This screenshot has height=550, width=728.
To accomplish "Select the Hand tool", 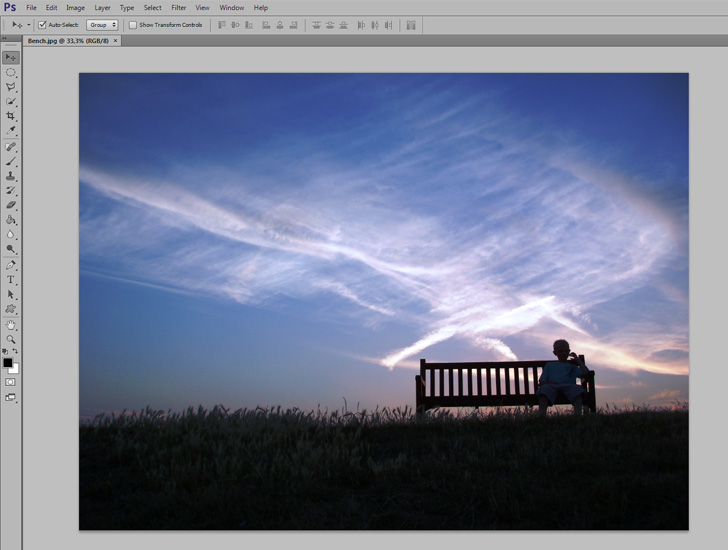I will pos(11,325).
